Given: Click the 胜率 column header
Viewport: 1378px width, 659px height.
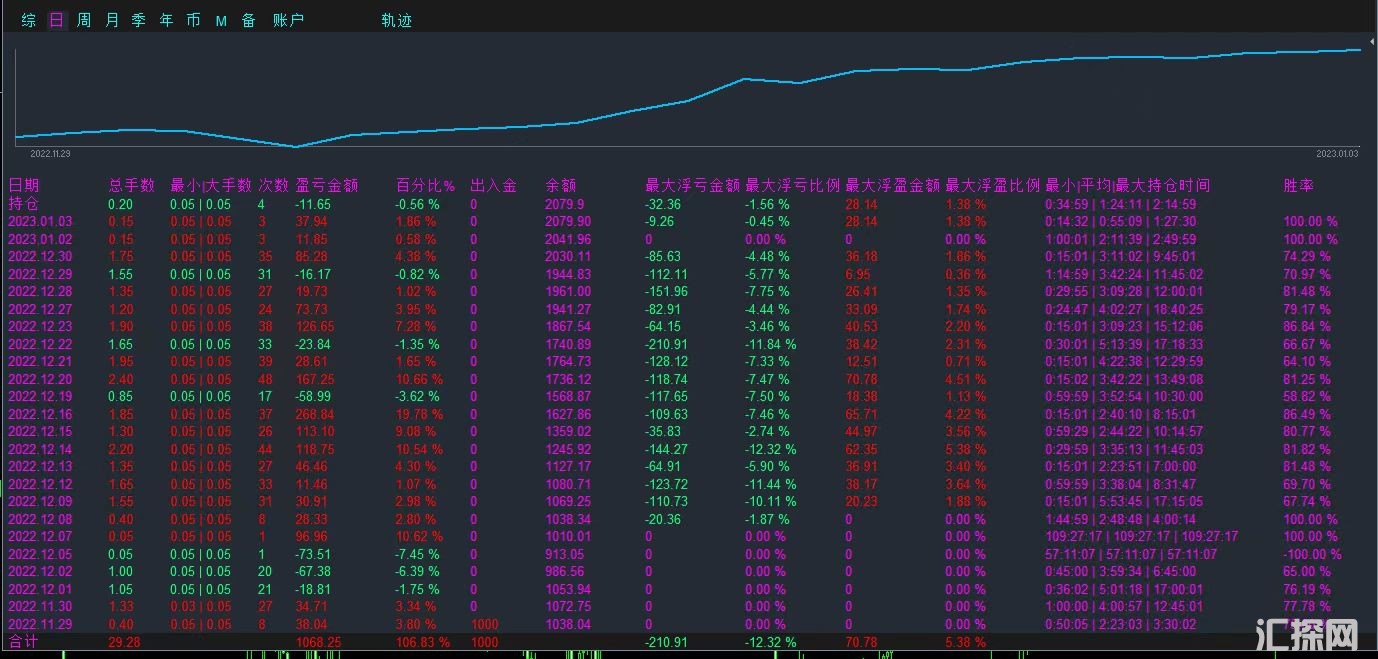Looking at the screenshot, I should pyautogui.click(x=1298, y=185).
